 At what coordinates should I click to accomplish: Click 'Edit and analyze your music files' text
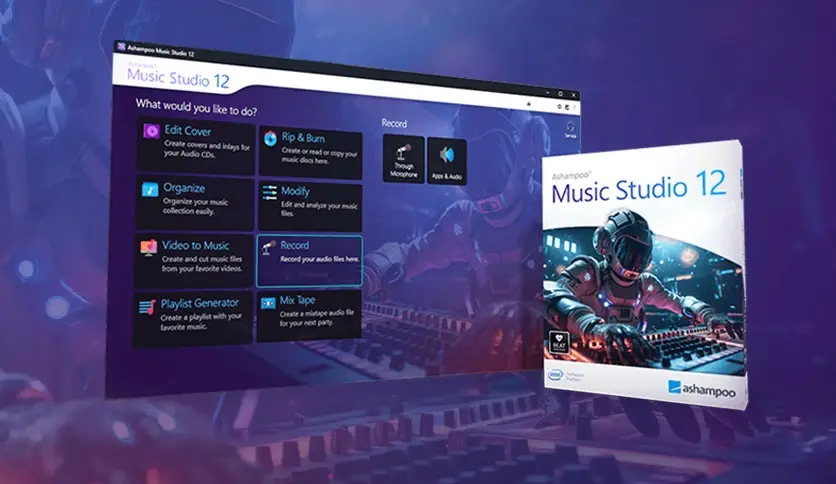pos(319,208)
